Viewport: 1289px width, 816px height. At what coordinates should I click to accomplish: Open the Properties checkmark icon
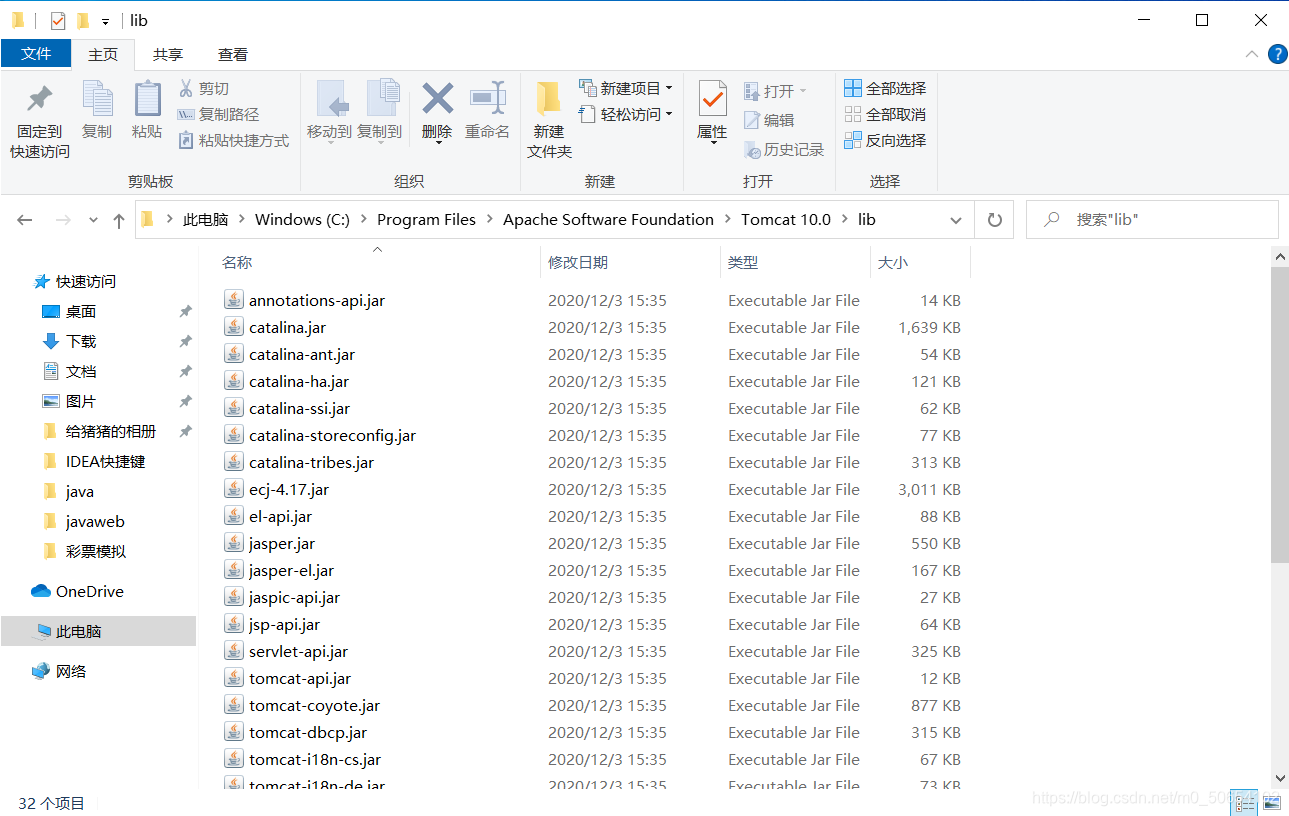tap(712, 100)
